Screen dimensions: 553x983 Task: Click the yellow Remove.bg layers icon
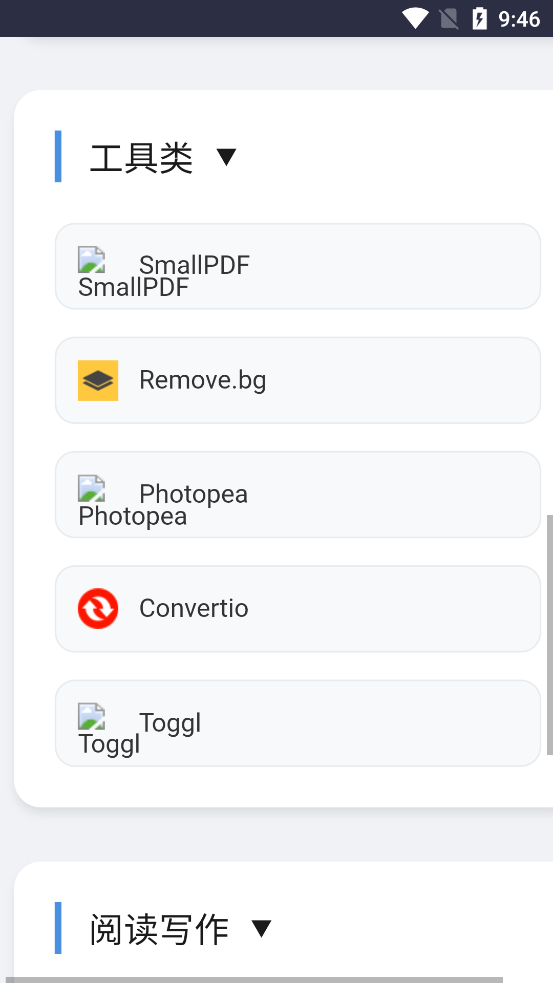[98, 380]
